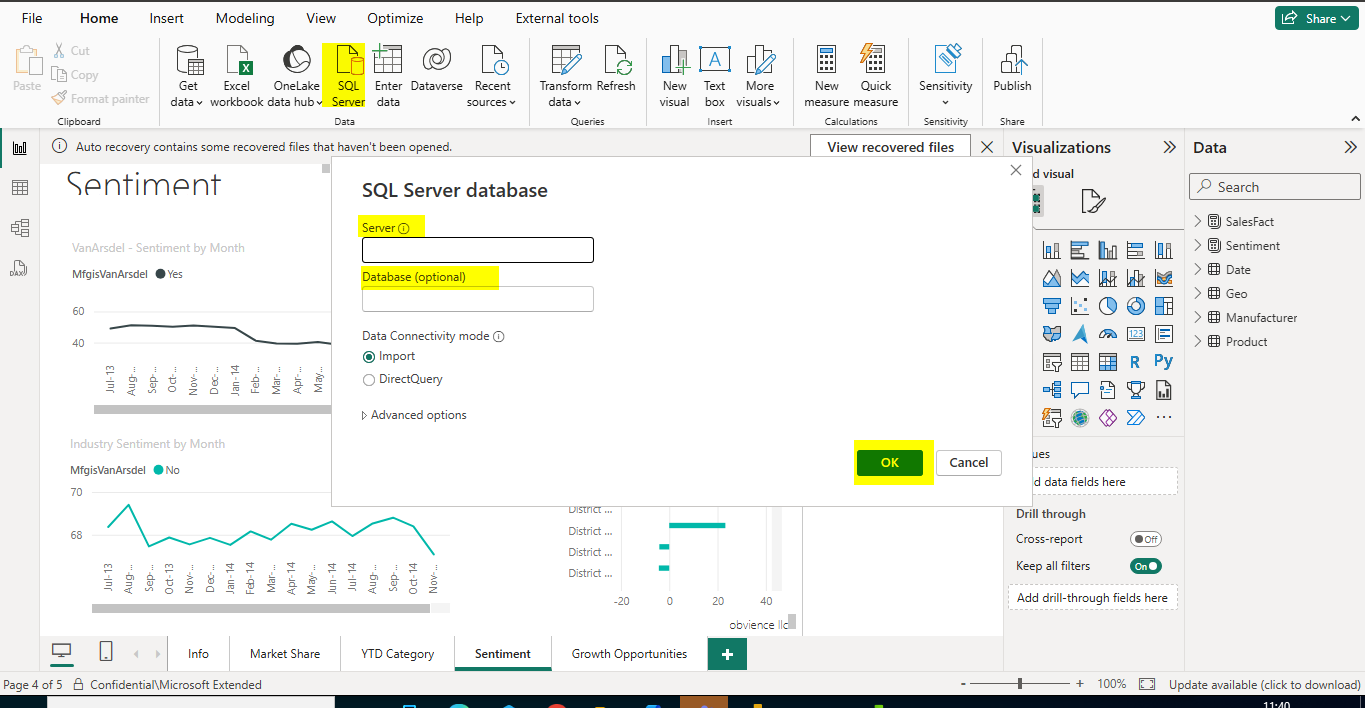1365x708 pixels.
Task: Open DAX query view in left sidebar
Action: pyautogui.click(x=19, y=268)
